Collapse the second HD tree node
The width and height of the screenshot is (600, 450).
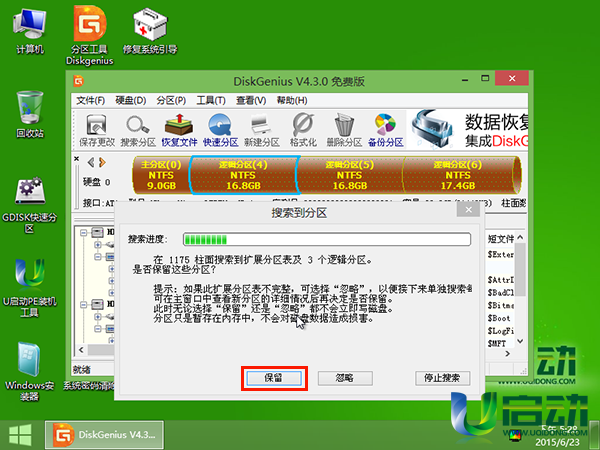pos(83,305)
